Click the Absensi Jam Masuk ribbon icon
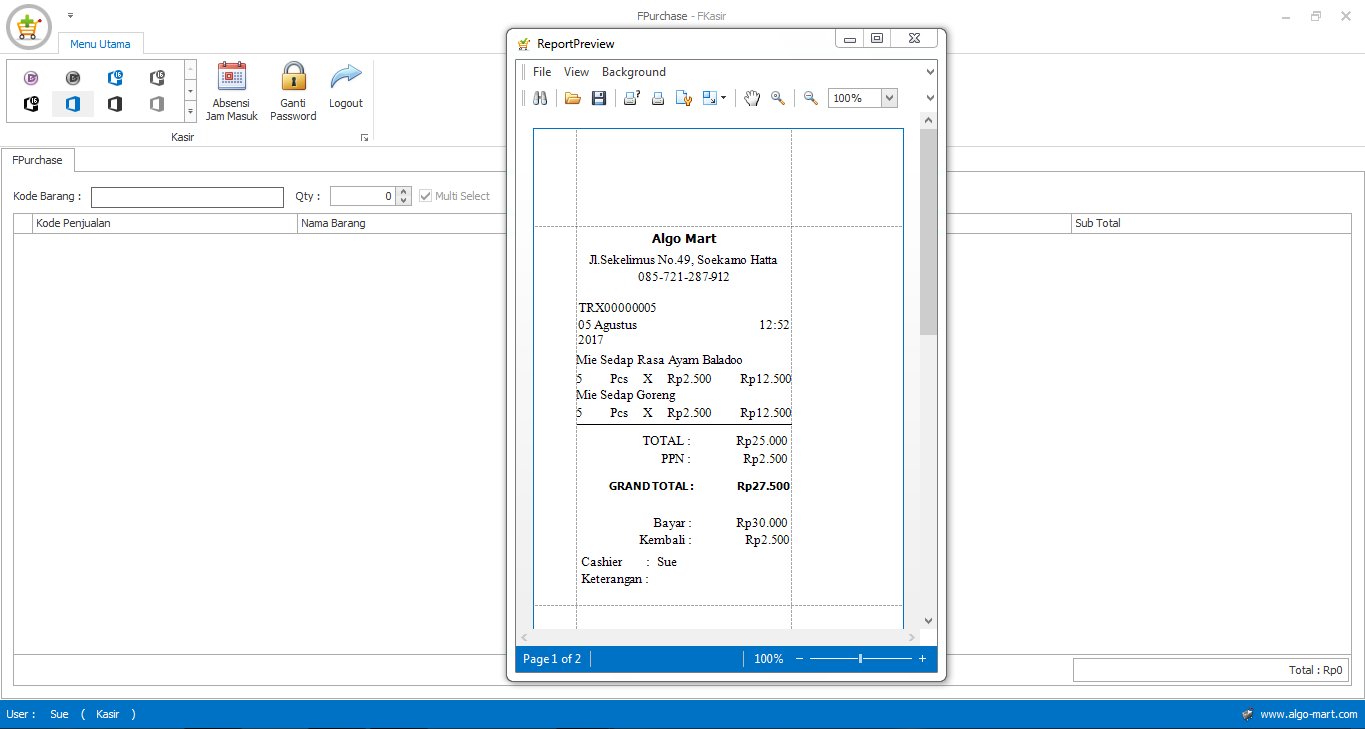 (x=231, y=90)
